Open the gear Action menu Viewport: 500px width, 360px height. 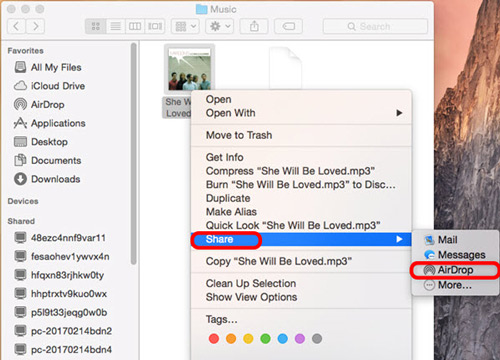pos(220,26)
